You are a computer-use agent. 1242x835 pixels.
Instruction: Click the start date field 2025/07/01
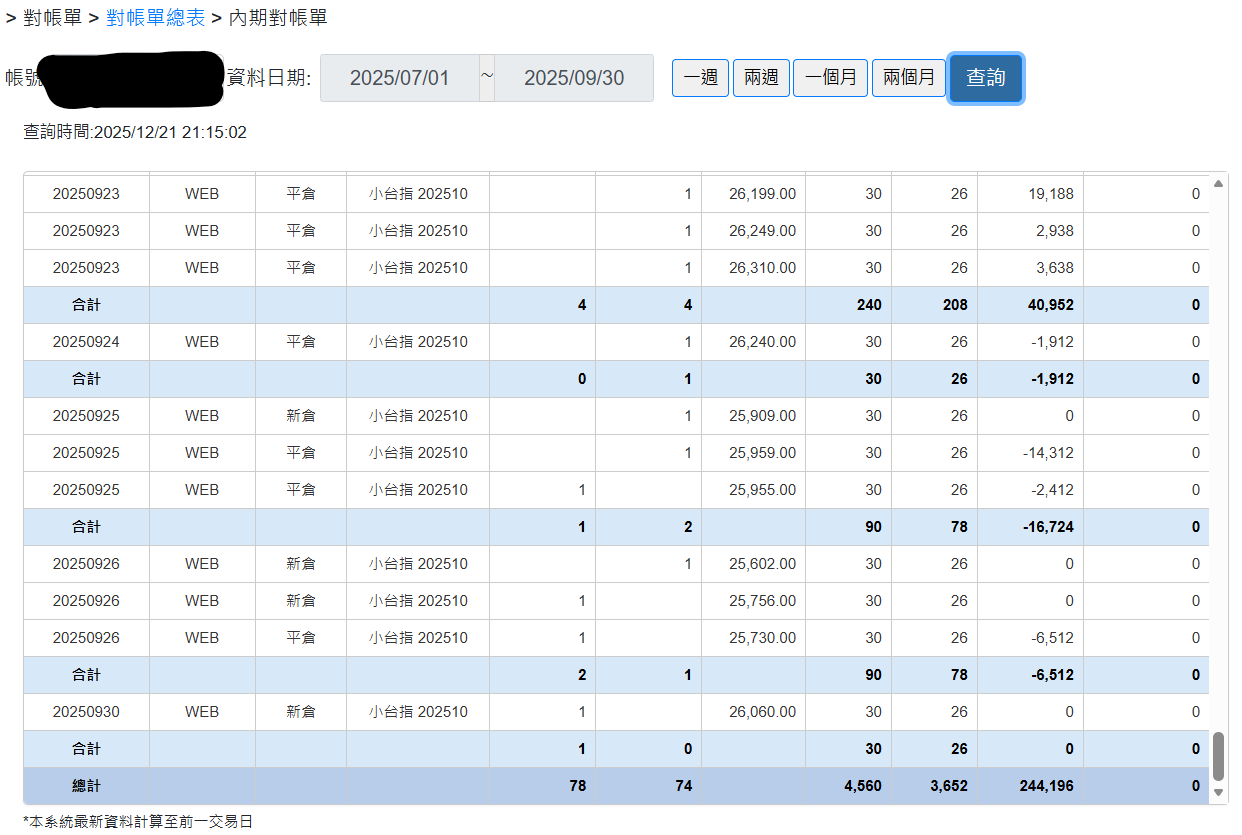(x=399, y=78)
